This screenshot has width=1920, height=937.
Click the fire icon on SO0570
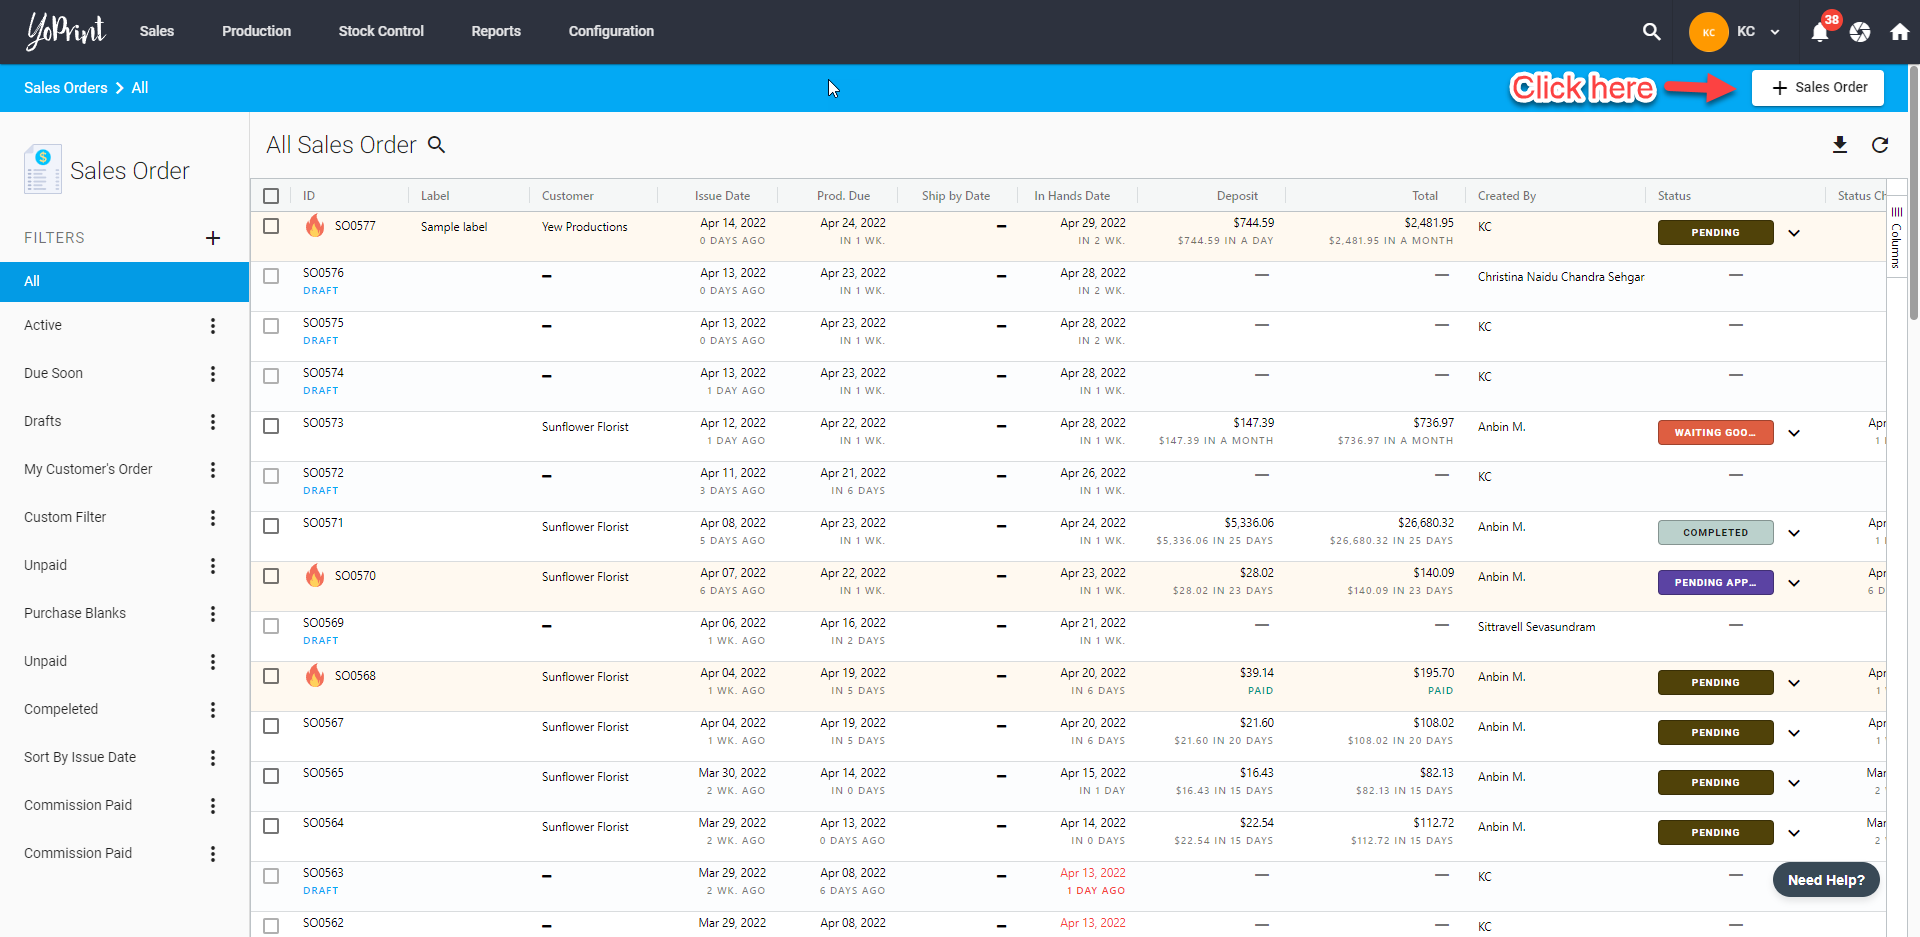(315, 575)
